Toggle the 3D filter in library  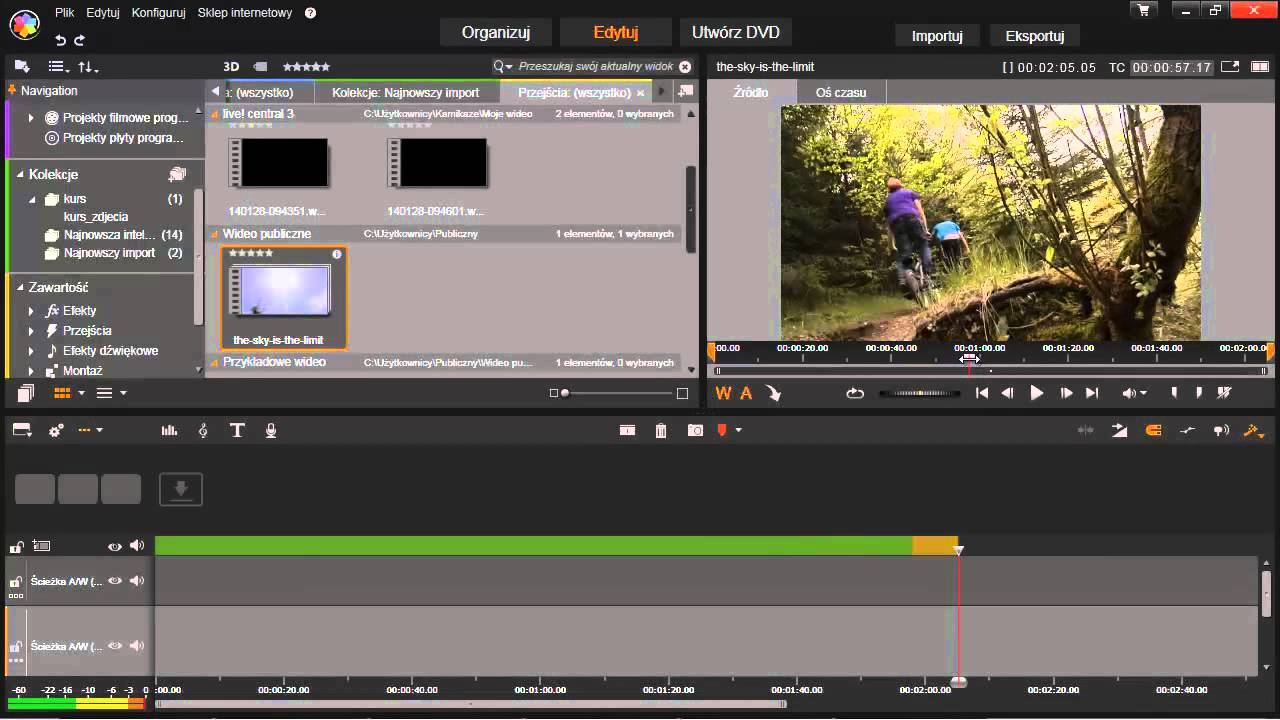click(x=231, y=66)
